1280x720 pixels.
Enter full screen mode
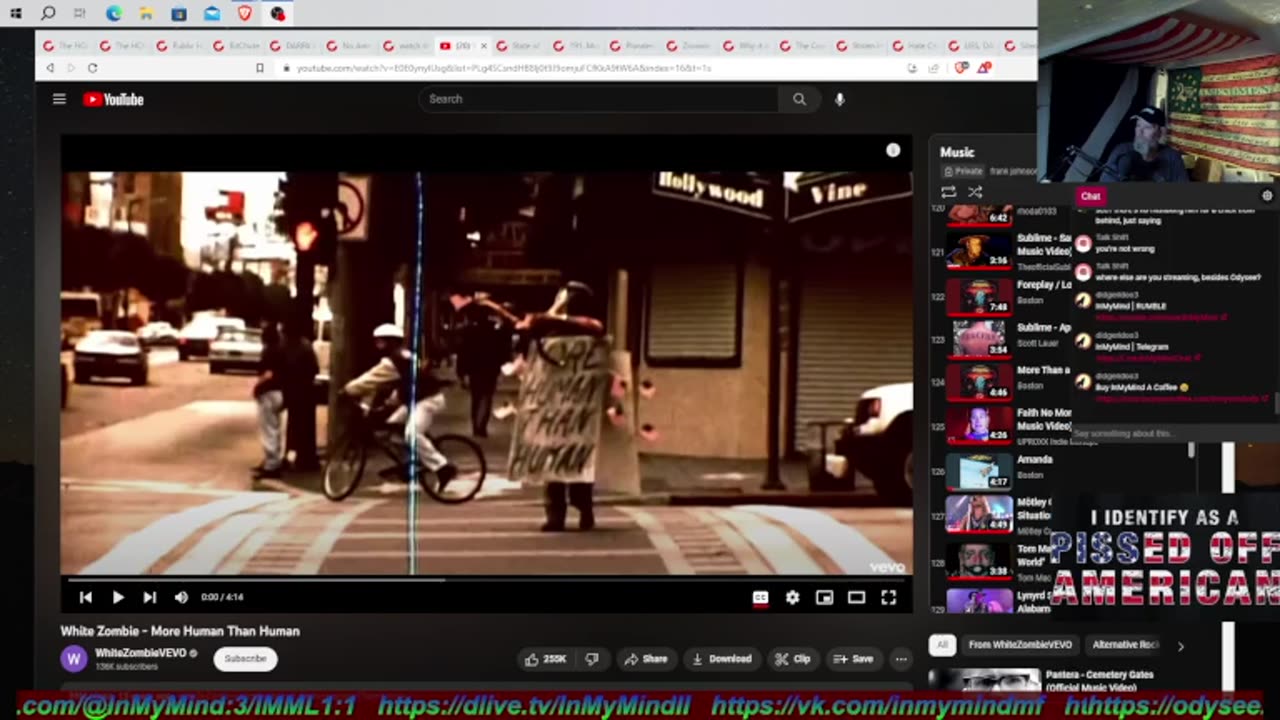coord(888,597)
